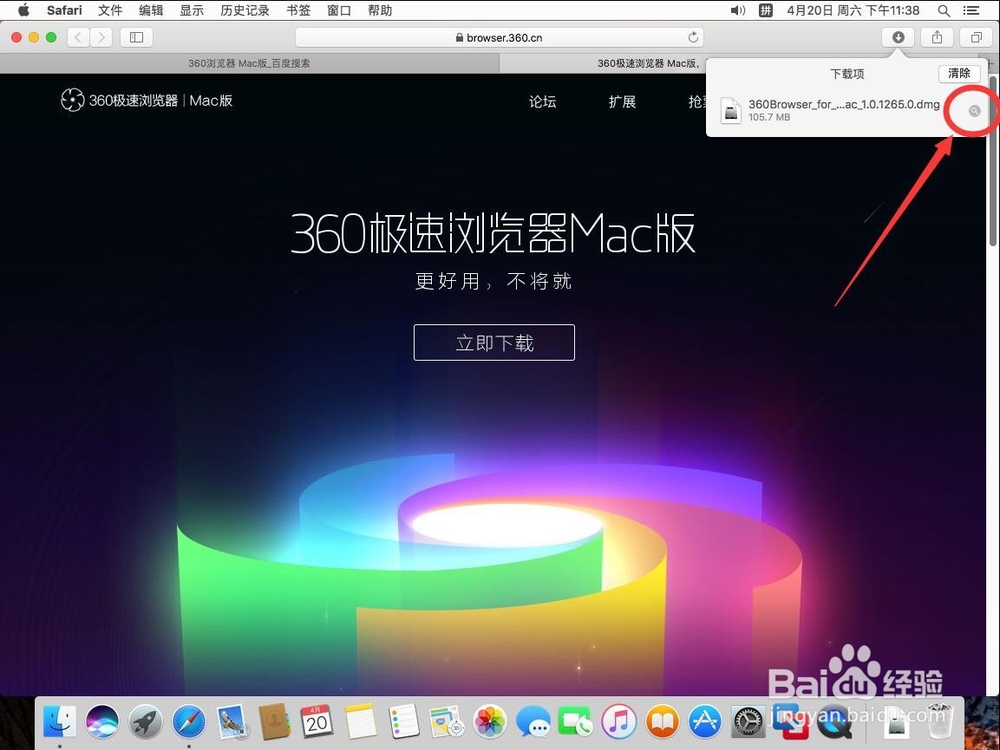The width and height of the screenshot is (1000, 750).
Task: Show downloaded dmg file in Finder
Action: (974, 111)
